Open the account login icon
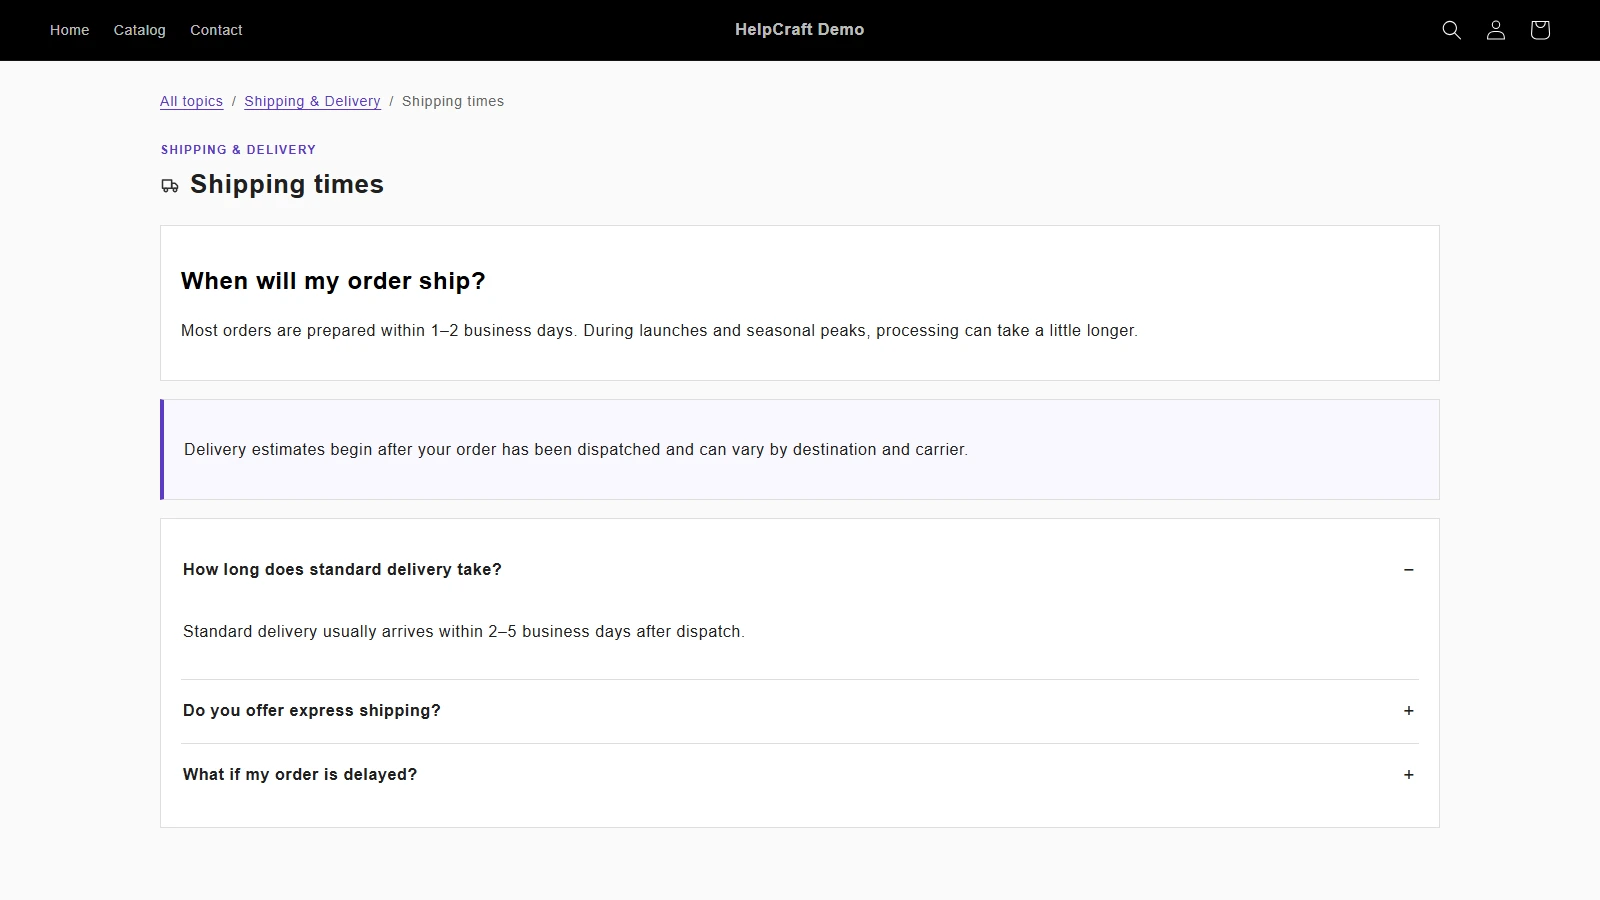 pos(1495,30)
